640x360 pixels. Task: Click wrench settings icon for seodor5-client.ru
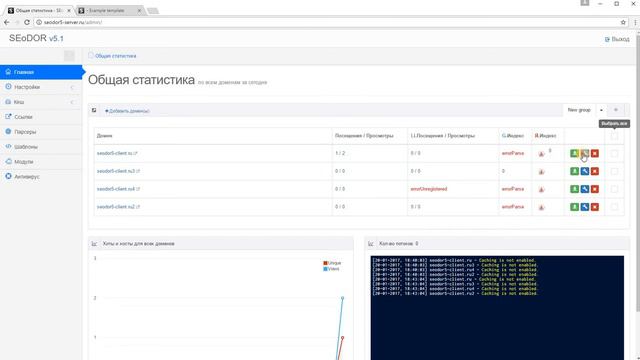584,153
